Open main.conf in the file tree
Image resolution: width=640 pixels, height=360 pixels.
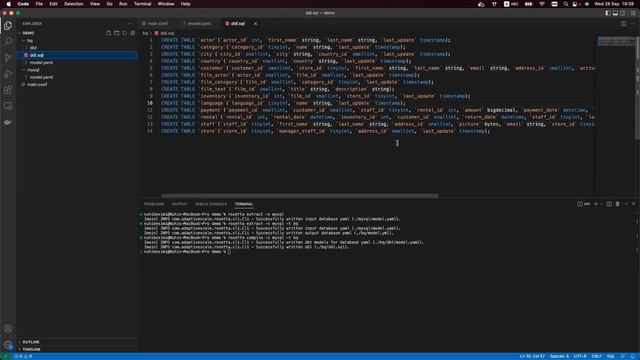pos(77,84)
